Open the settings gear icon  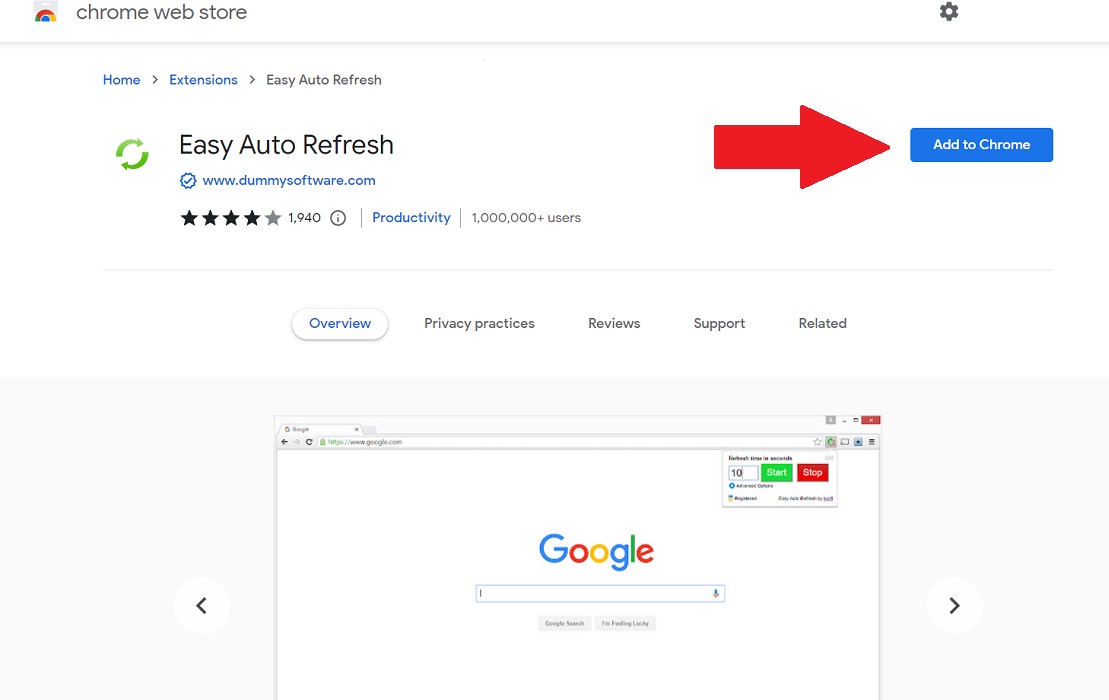tap(948, 12)
